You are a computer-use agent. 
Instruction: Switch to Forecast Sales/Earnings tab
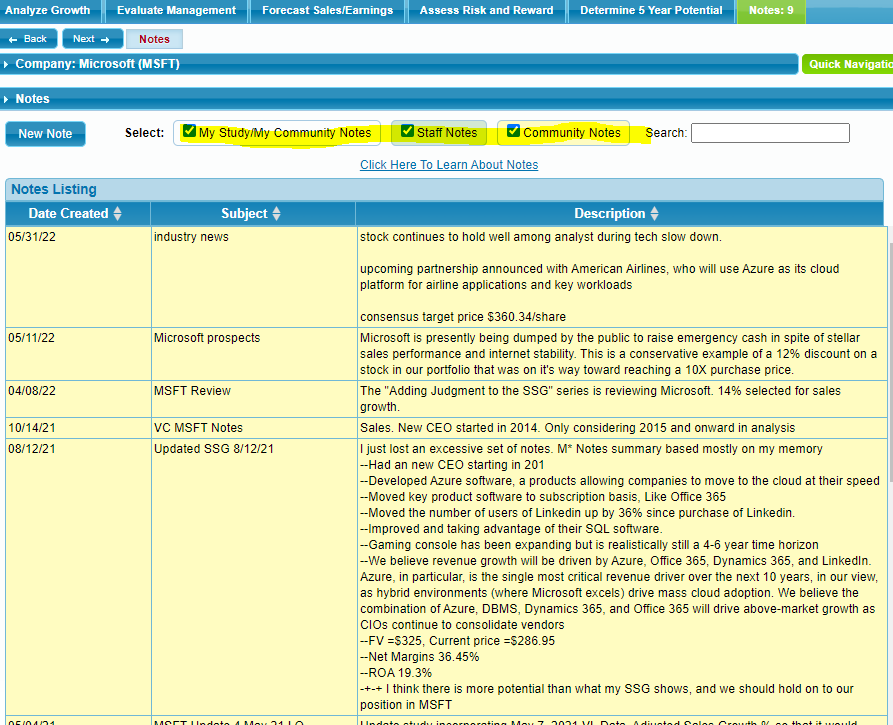[x=327, y=10]
